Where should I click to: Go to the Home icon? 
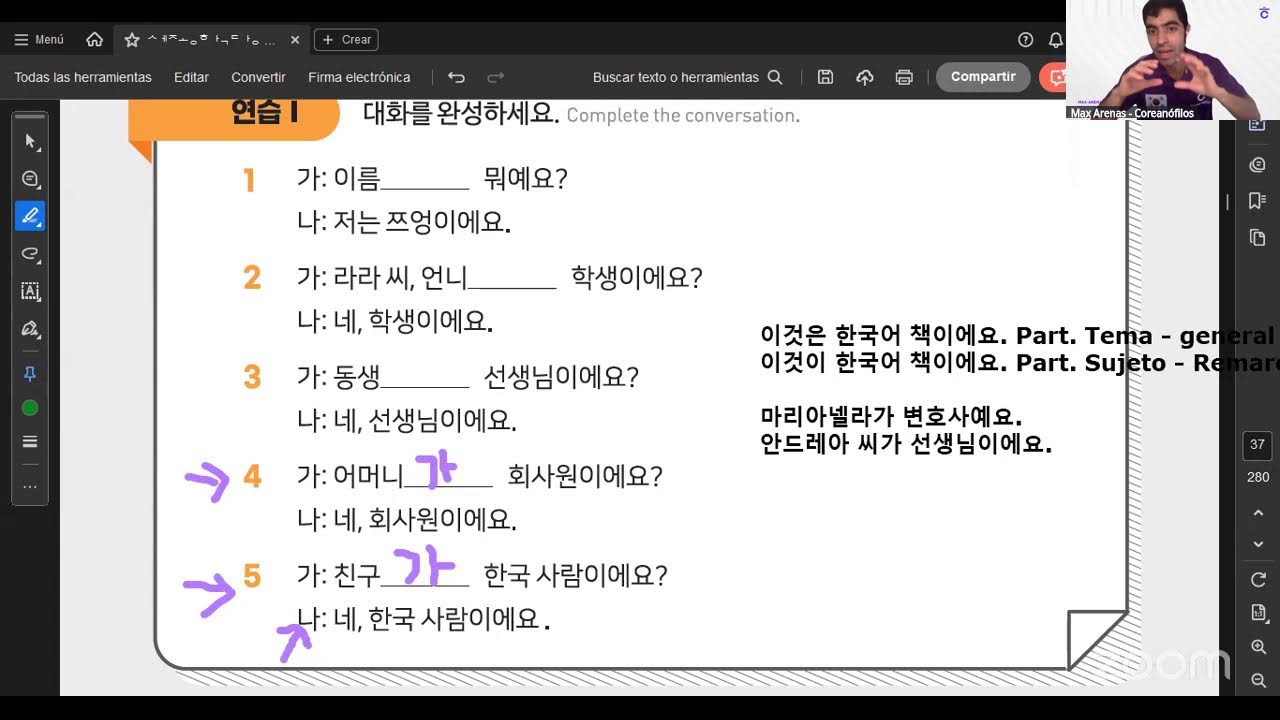95,40
